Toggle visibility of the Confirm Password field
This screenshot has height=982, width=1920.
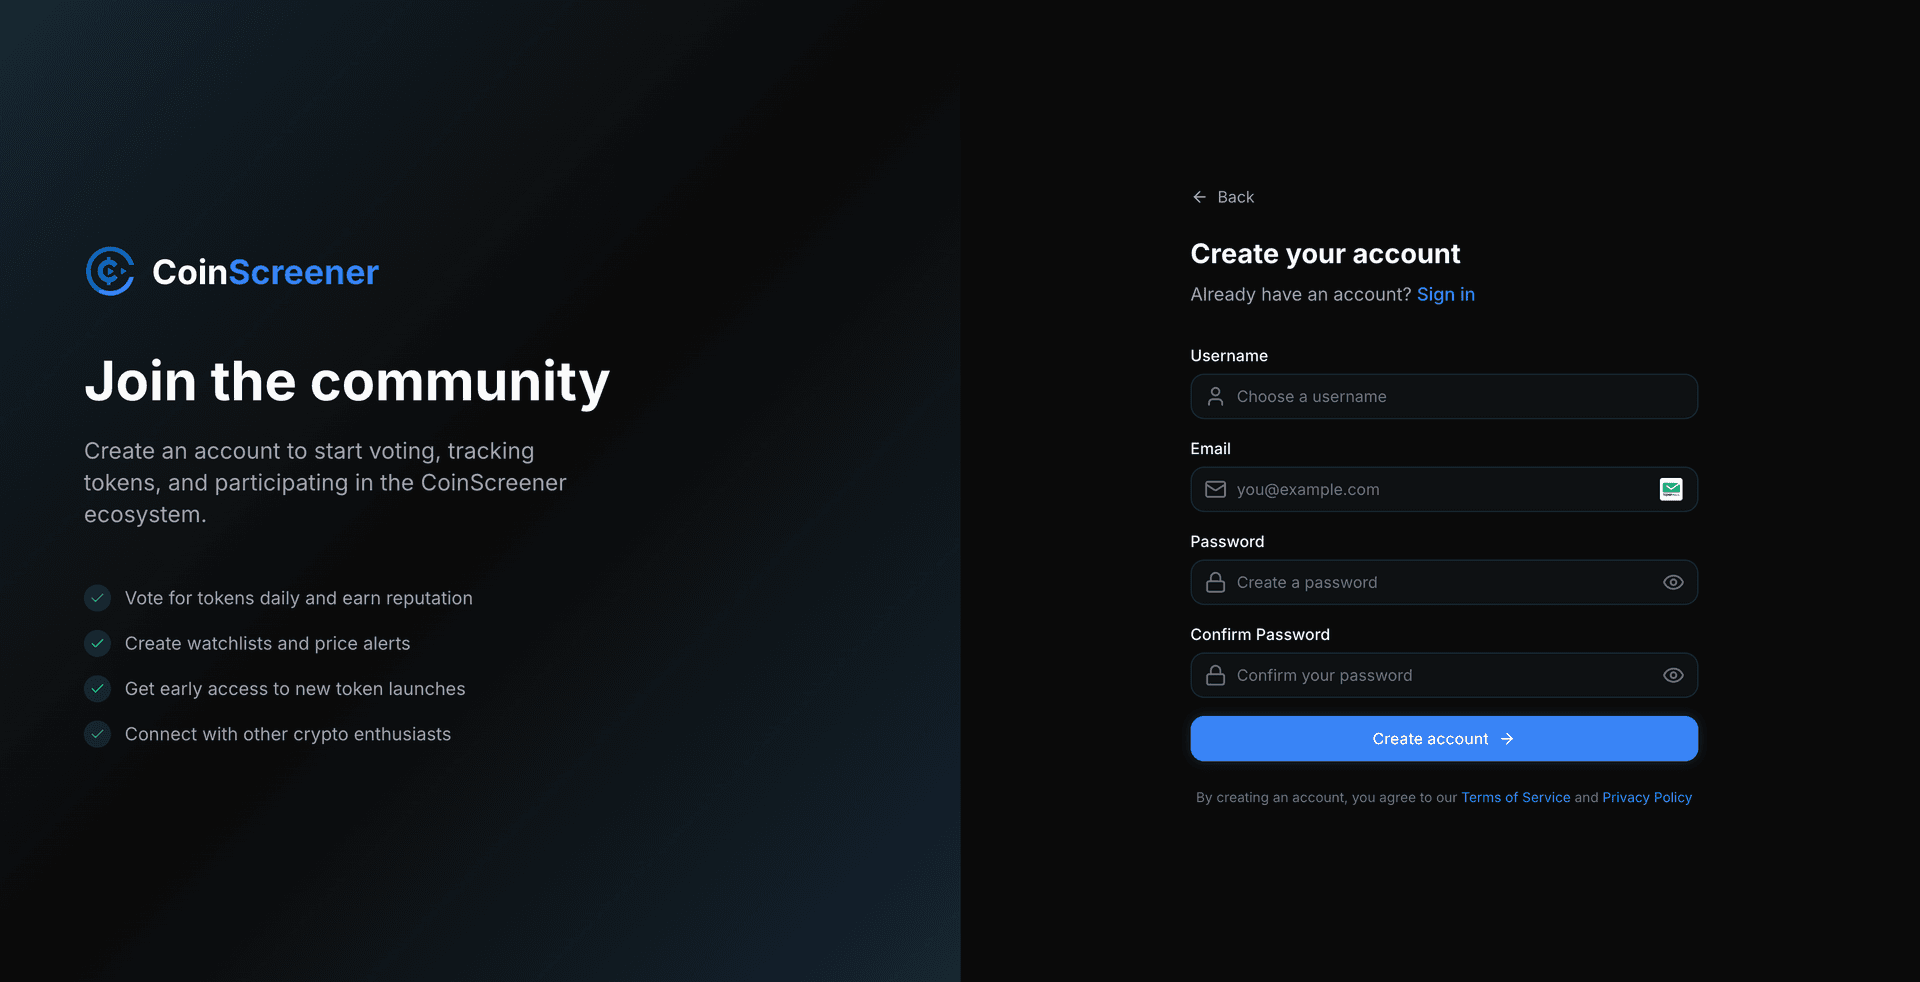(x=1672, y=676)
